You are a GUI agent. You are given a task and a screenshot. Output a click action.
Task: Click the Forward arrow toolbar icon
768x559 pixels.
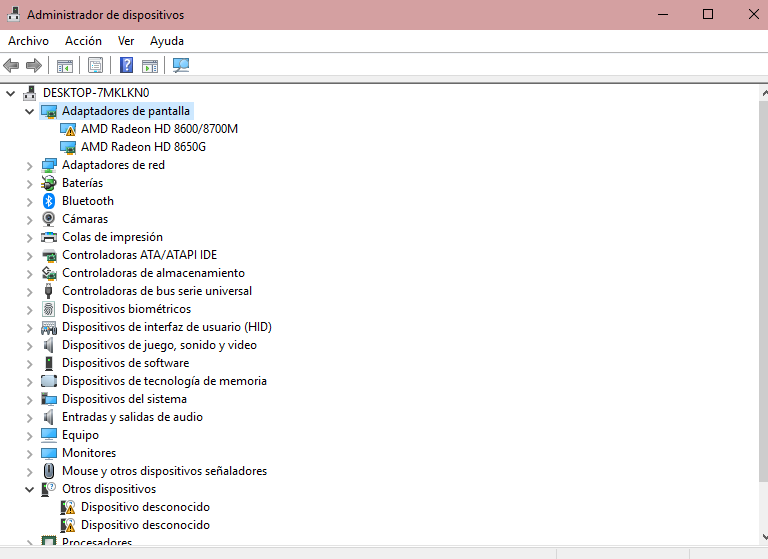click(x=33, y=65)
